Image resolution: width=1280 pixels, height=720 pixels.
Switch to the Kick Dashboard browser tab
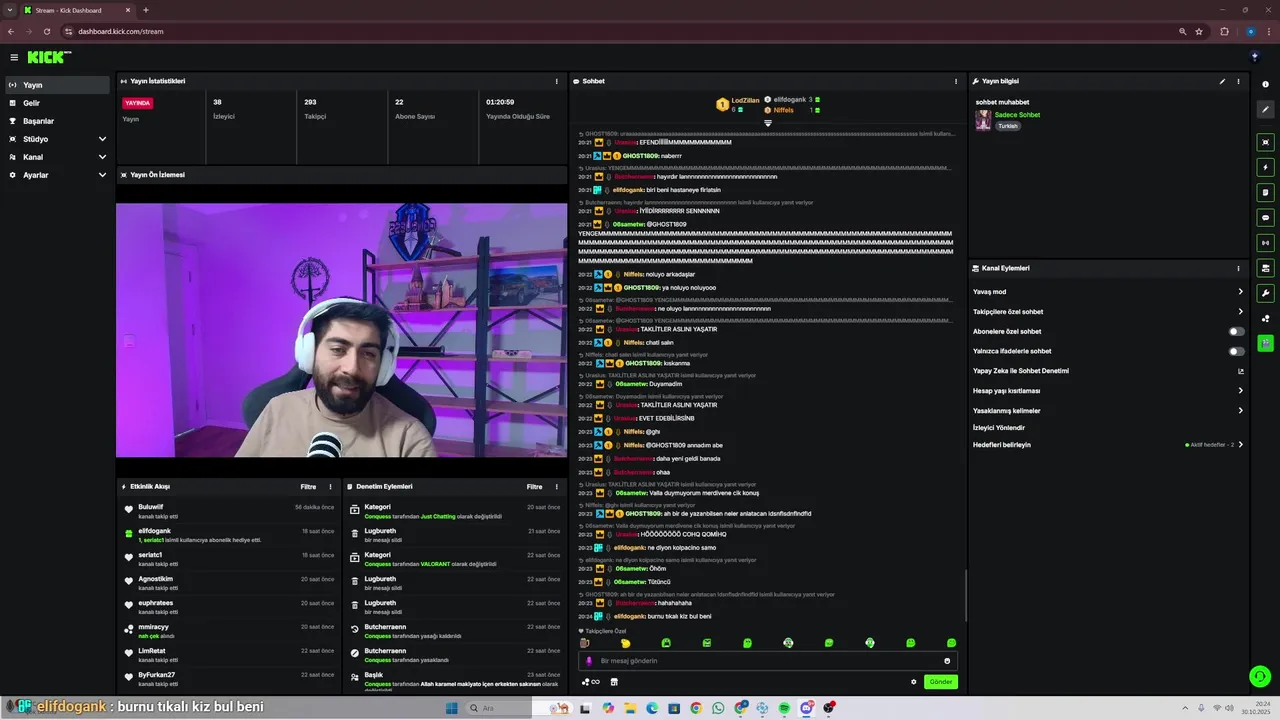click(76, 10)
